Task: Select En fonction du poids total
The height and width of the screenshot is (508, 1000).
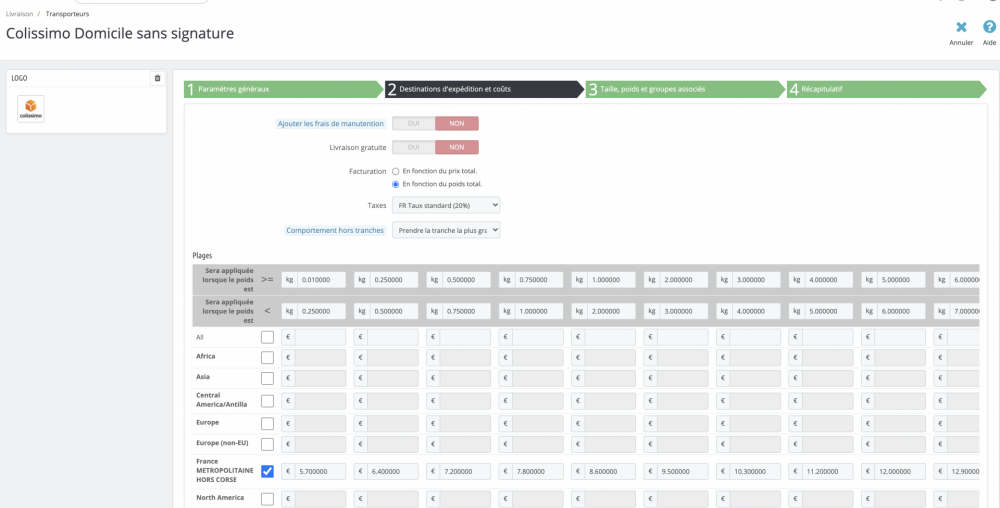Action: (395, 184)
